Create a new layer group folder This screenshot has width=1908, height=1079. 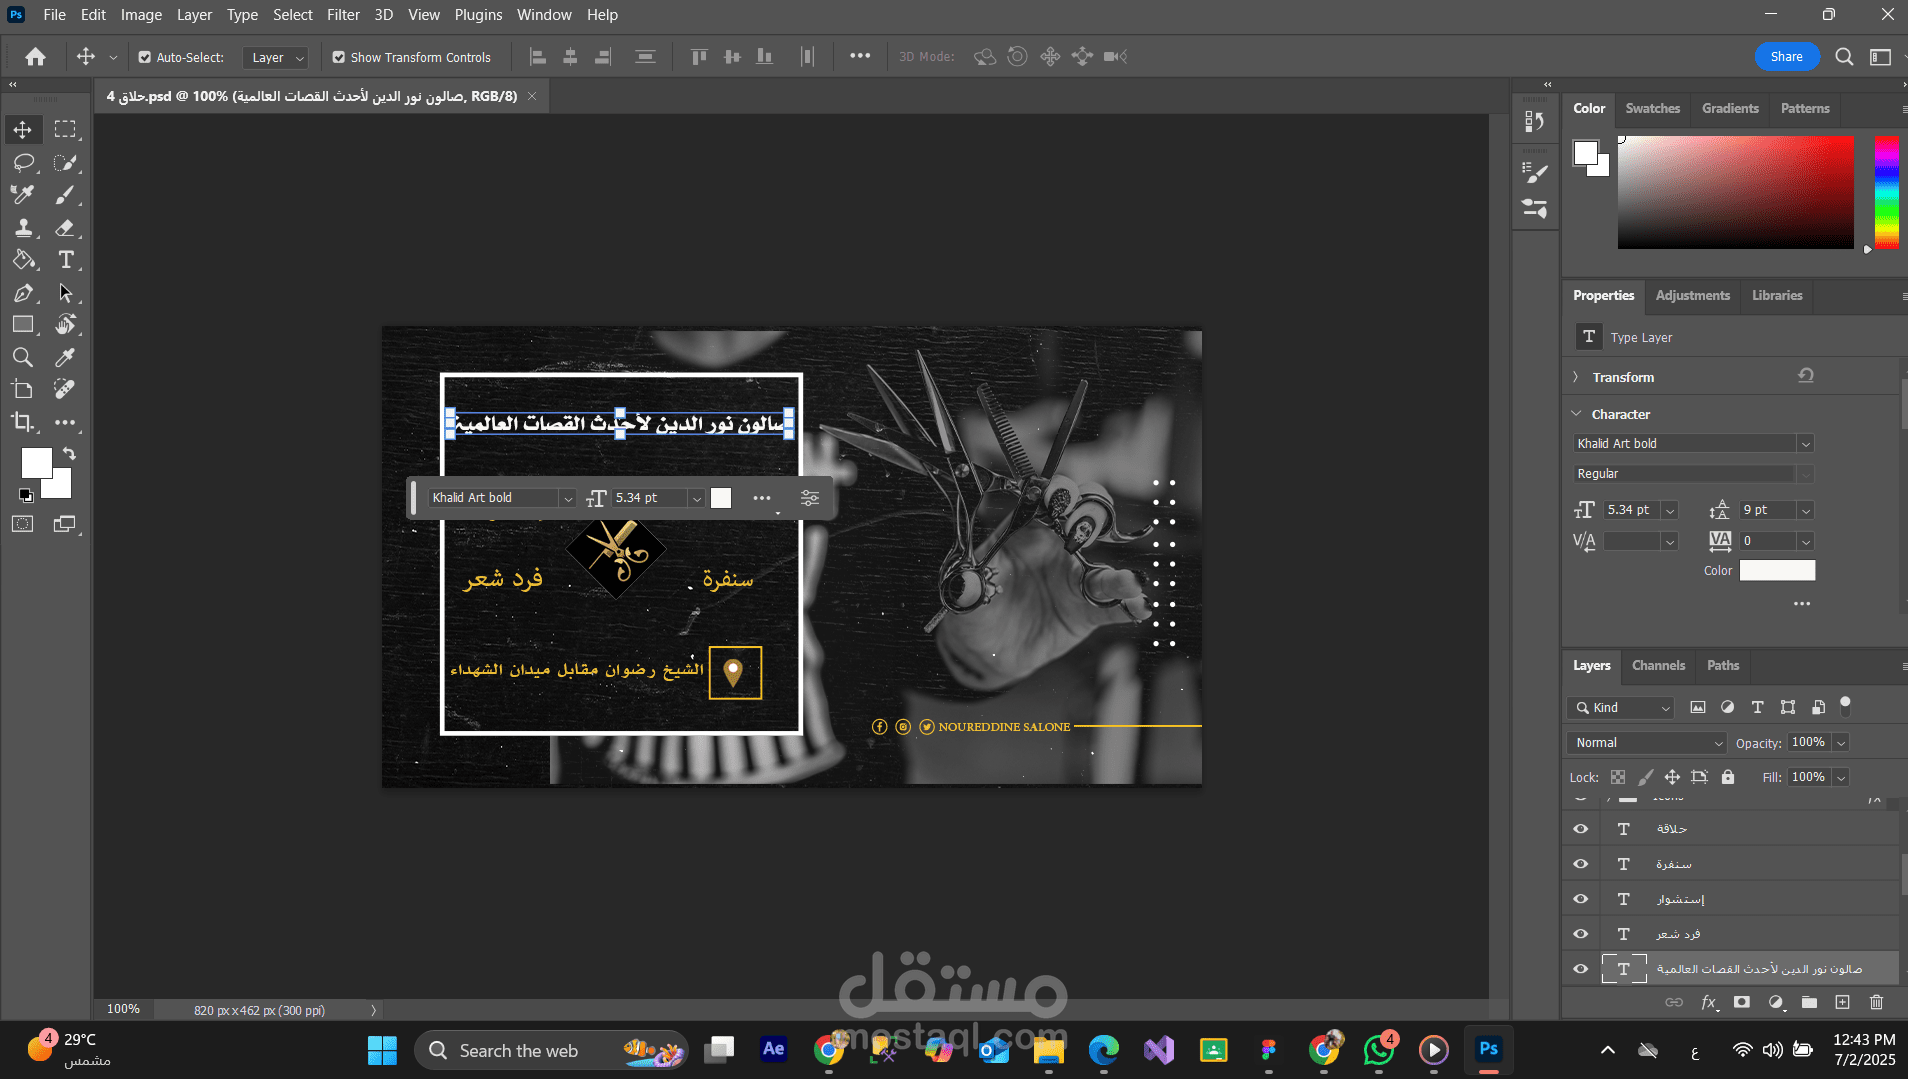1809,1002
